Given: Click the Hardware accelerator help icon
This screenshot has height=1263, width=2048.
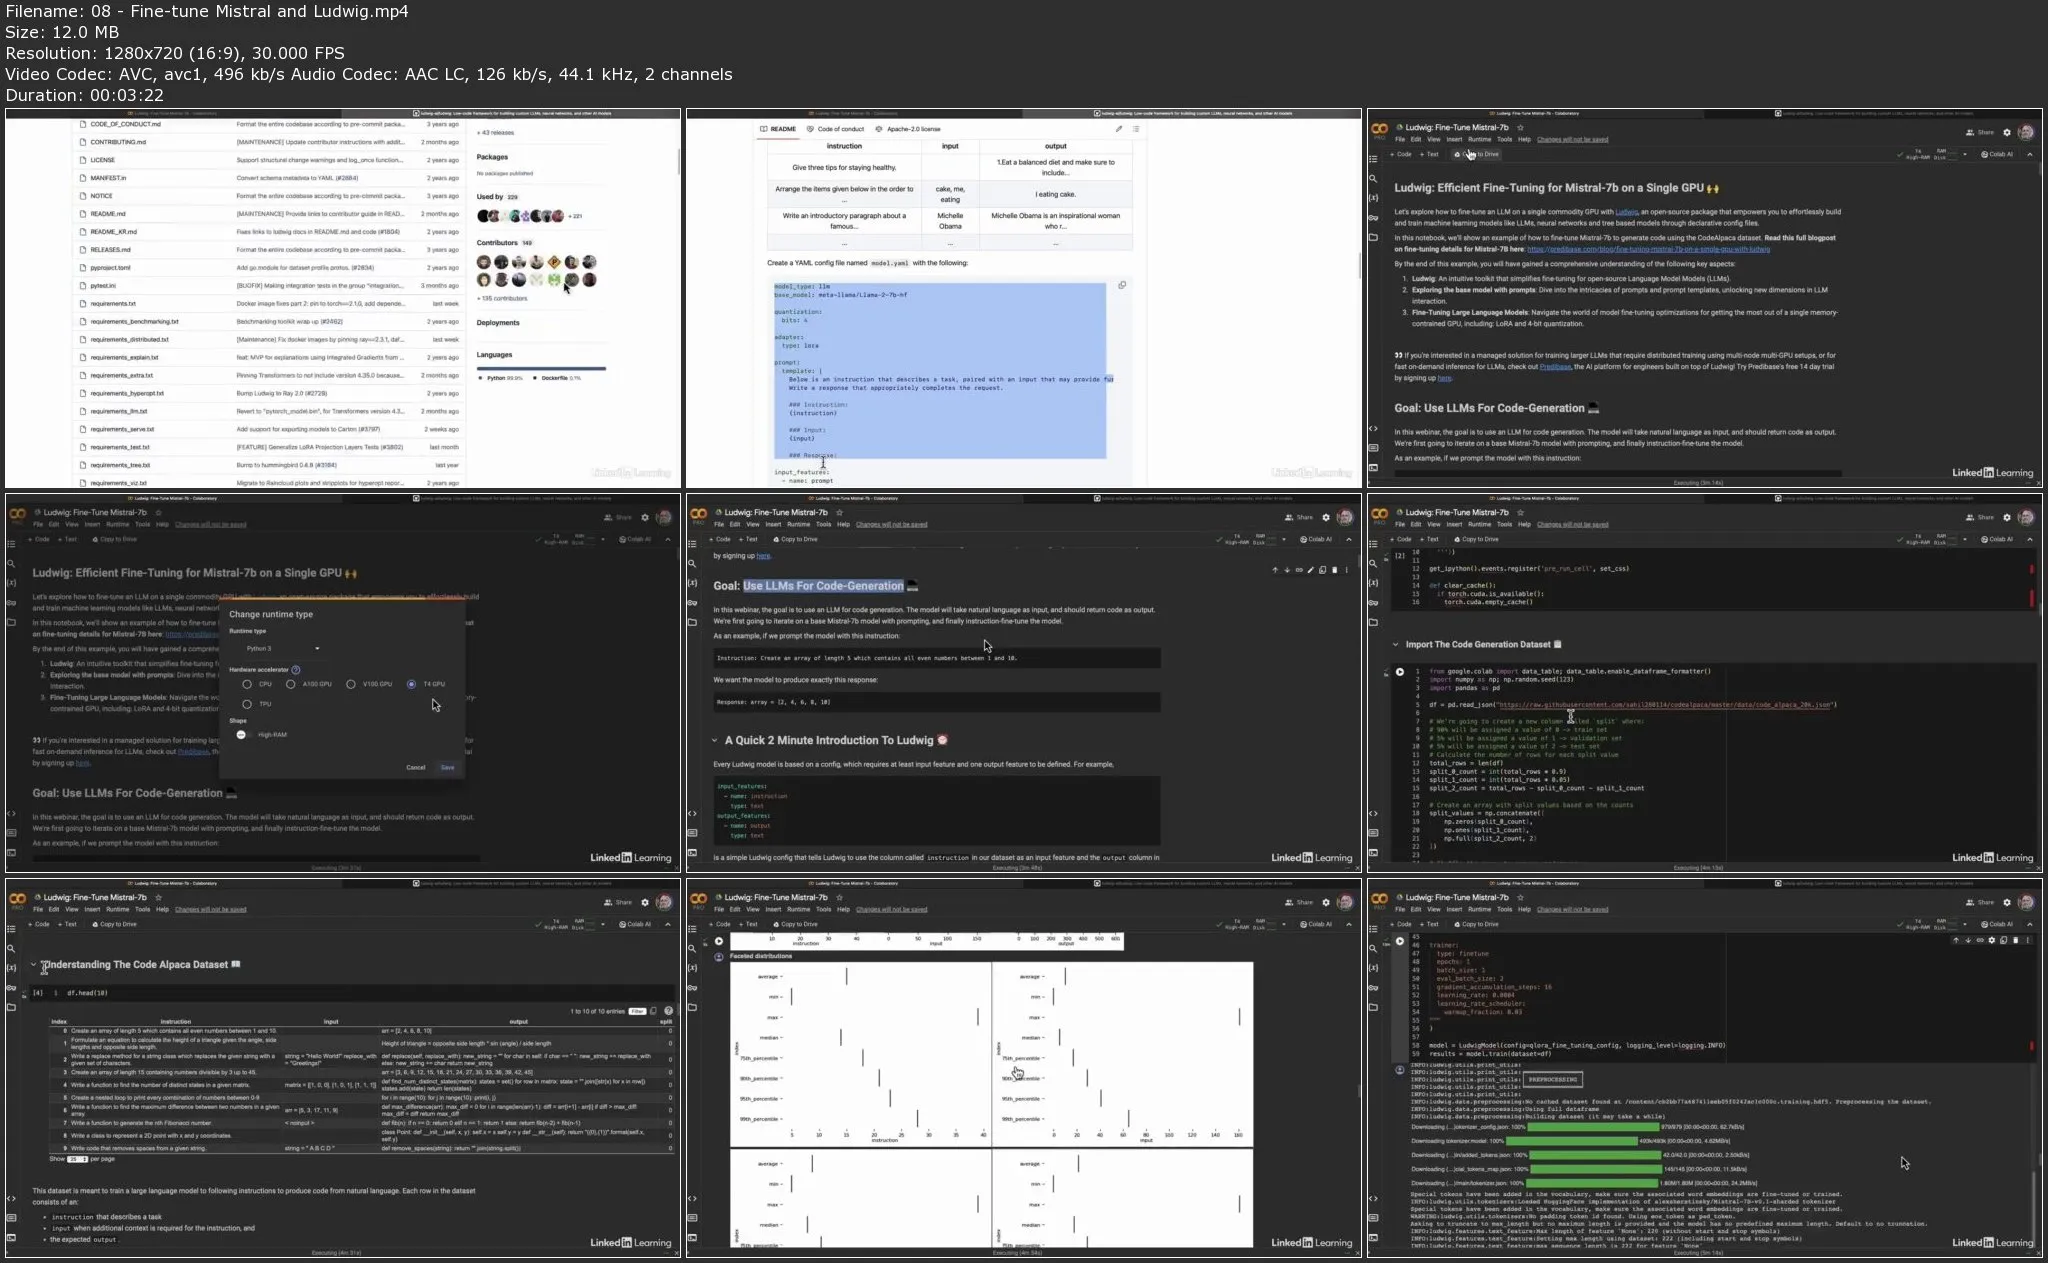Looking at the screenshot, I should tap(296, 670).
